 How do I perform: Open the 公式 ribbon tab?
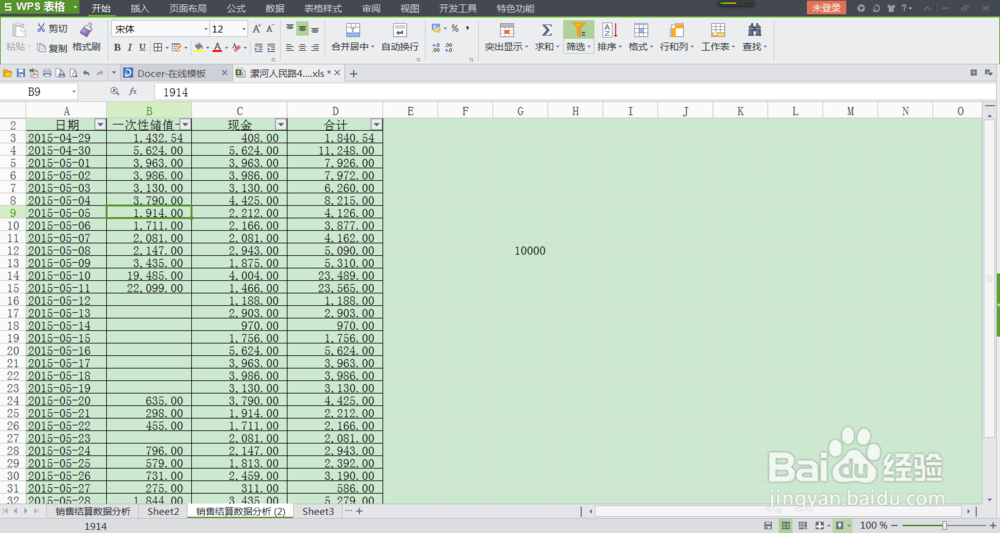tap(236, 8)
